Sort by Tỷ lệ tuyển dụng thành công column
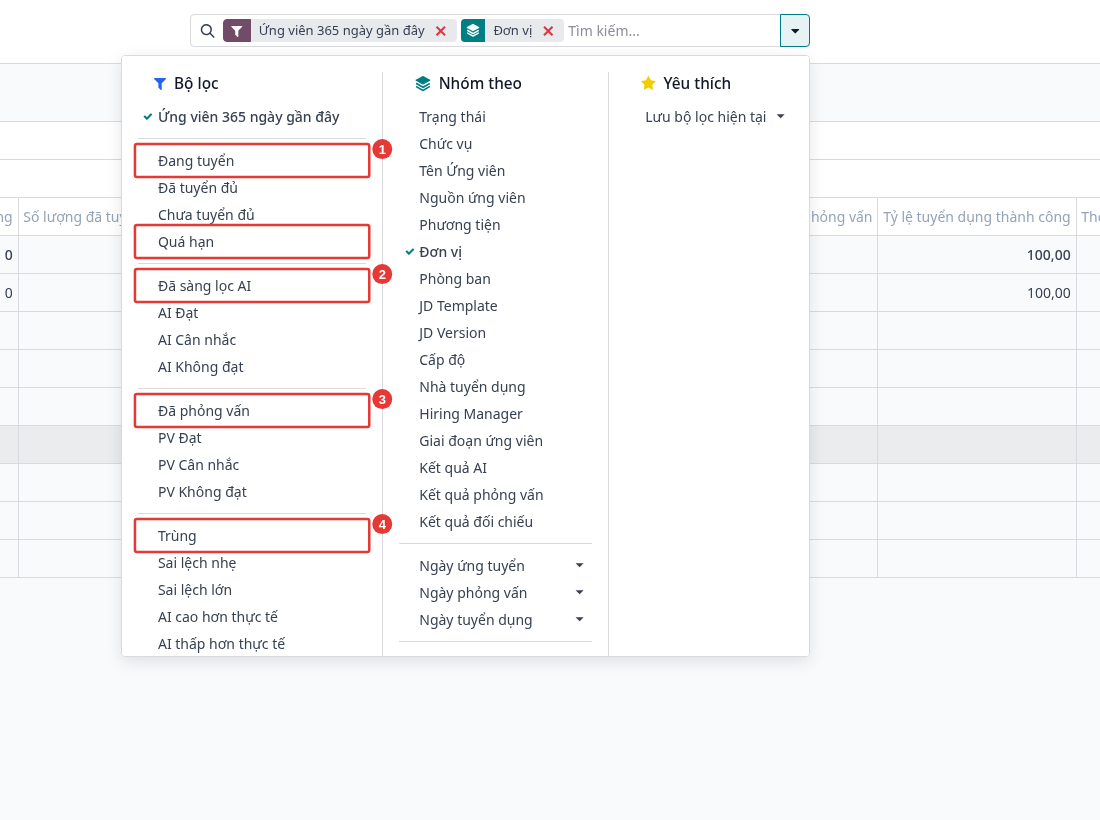The height and width of the screenshot is (820, 1100). (x=976, y=217)
